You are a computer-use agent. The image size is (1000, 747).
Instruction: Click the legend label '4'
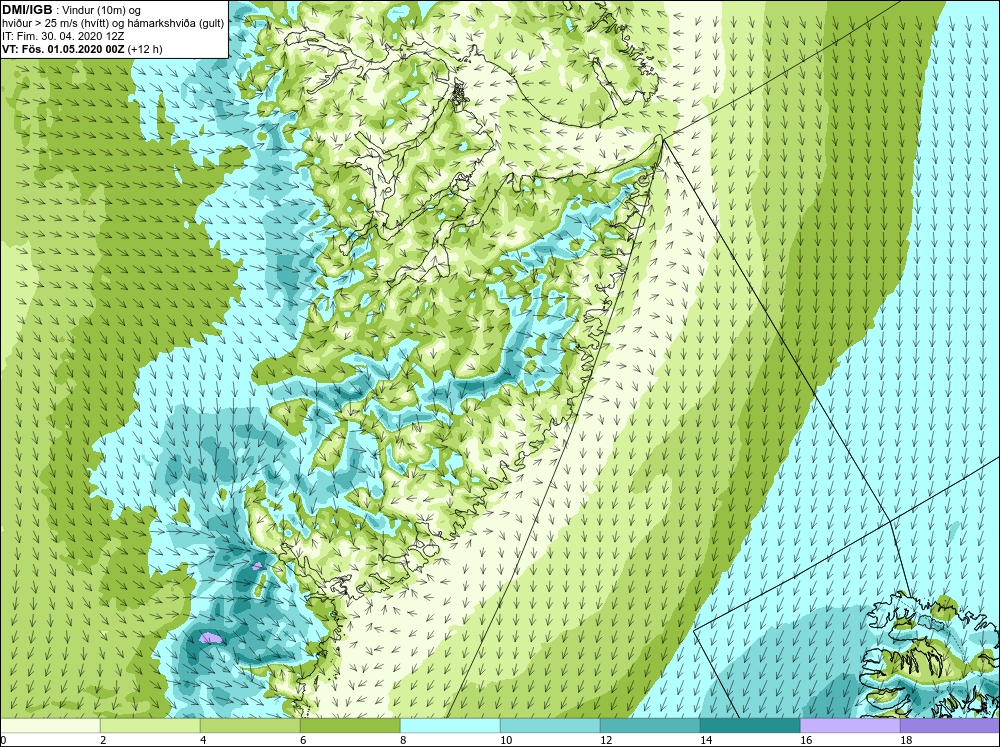(x=203, y=740)
